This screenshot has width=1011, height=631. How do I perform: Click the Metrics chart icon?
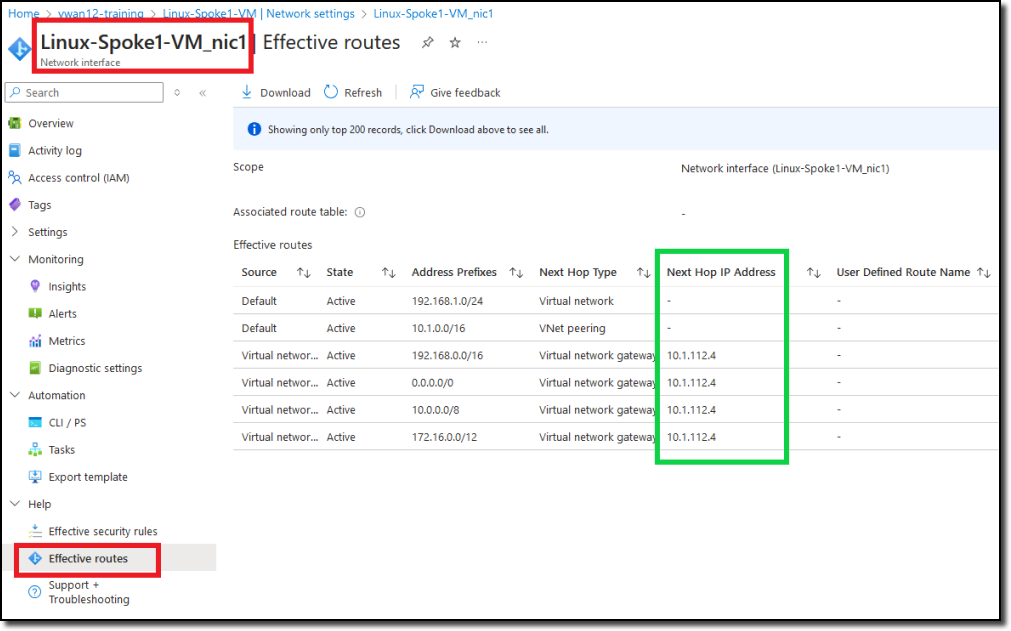click(x=35, y=341)
